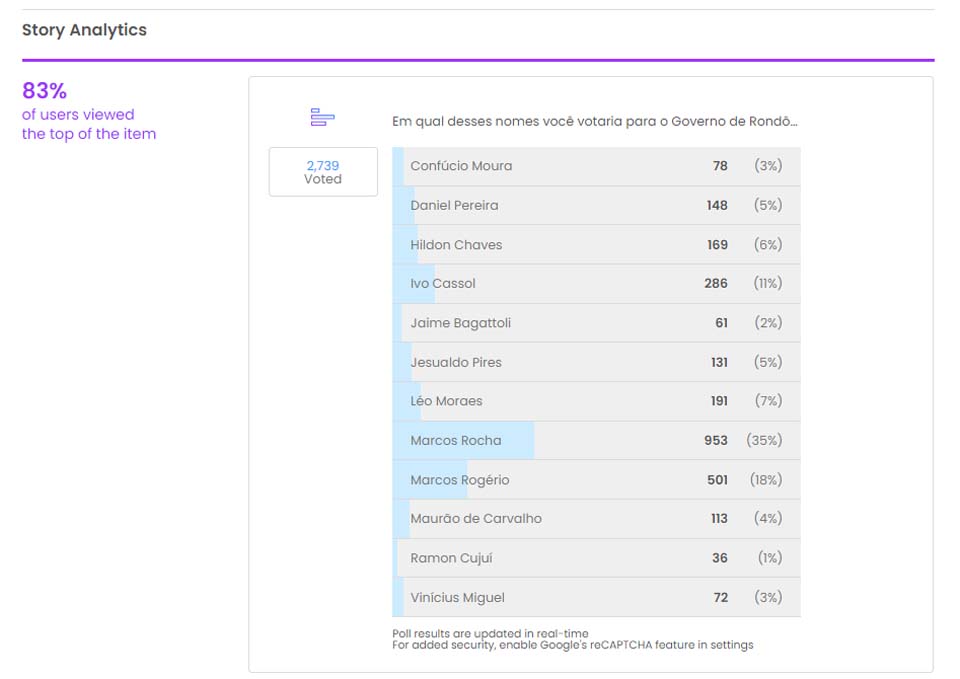Choose the Ramon Cujuí poll option
The width and height of the screenshot is (960, 679).
596,558
